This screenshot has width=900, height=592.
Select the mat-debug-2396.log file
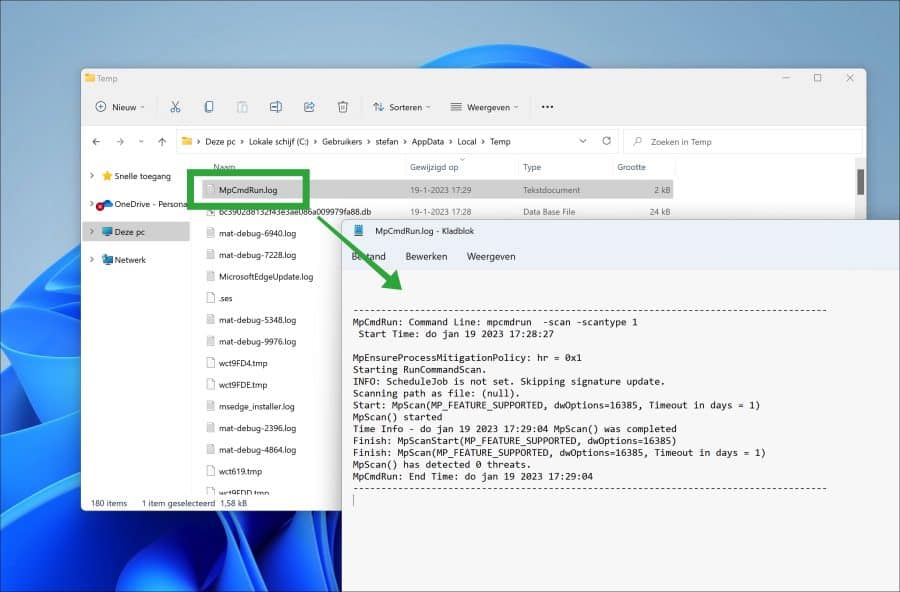coord(257,428)
